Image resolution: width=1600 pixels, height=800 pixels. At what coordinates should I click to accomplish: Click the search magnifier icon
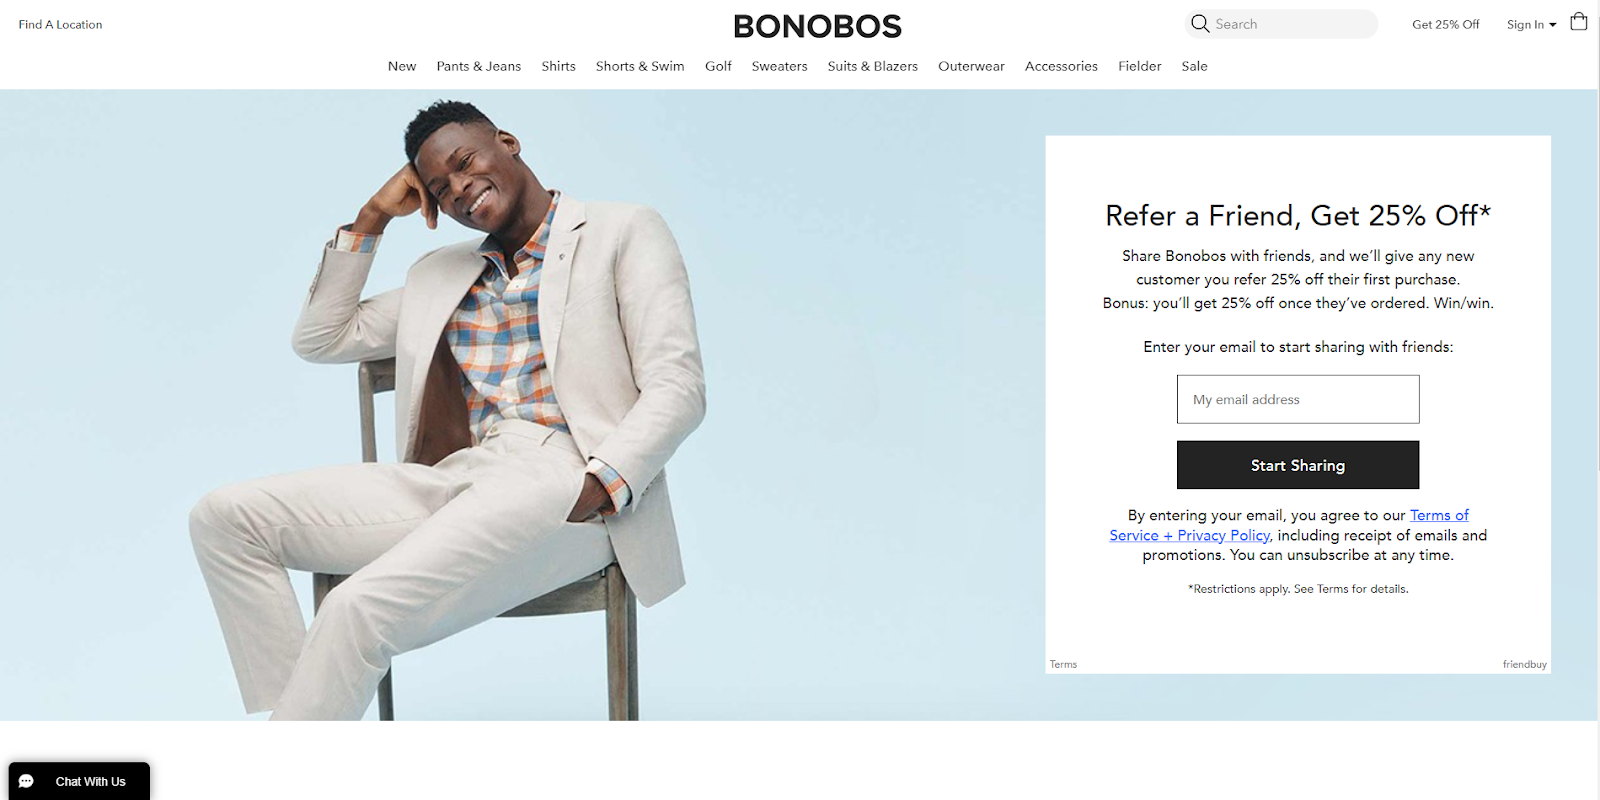click(x=1200, y=24)
